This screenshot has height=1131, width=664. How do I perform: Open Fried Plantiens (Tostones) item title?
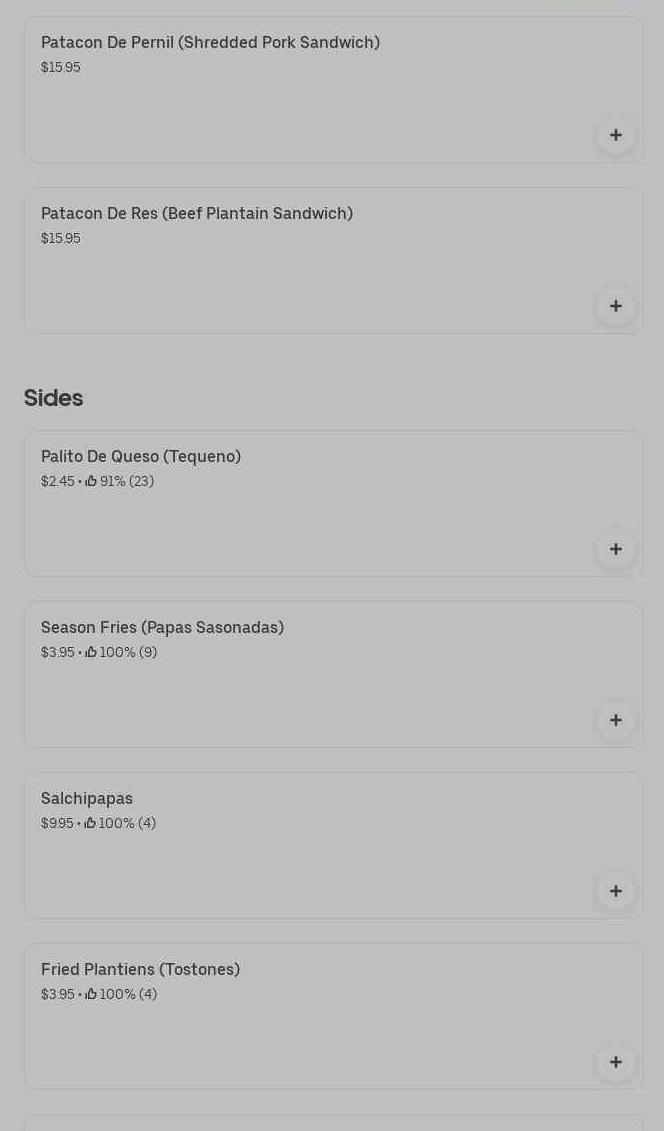click(140, 970)
